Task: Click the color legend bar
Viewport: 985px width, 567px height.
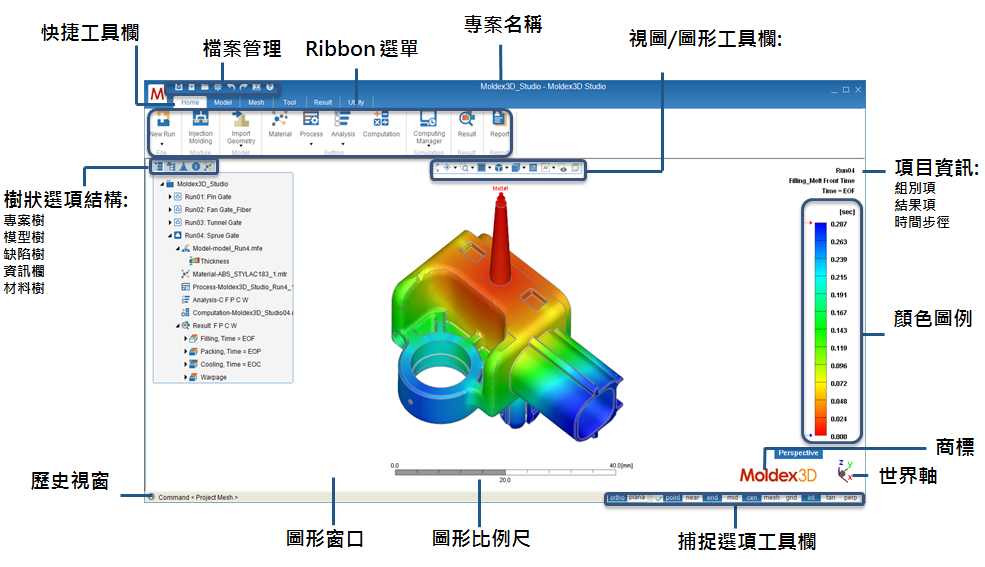Action: [820, 330]
